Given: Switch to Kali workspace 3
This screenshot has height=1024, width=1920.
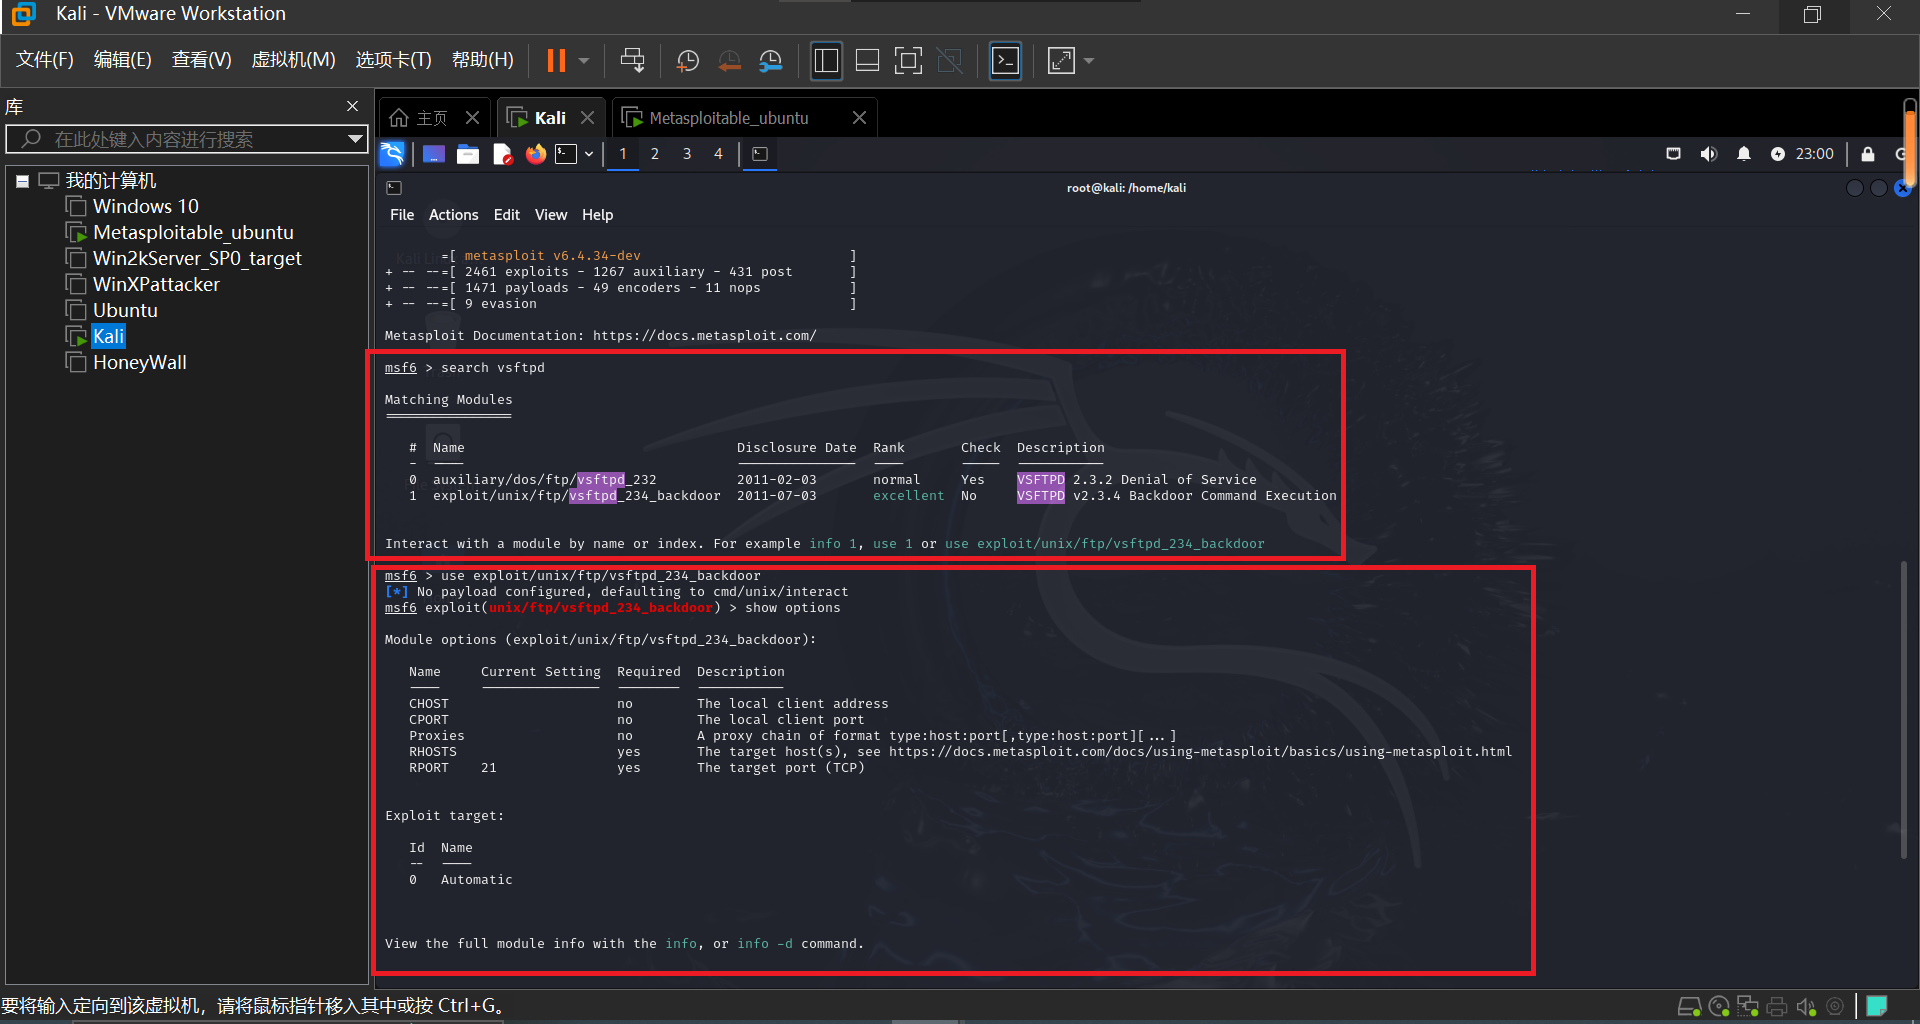Looking at the screenshot, I should (687, 154).
